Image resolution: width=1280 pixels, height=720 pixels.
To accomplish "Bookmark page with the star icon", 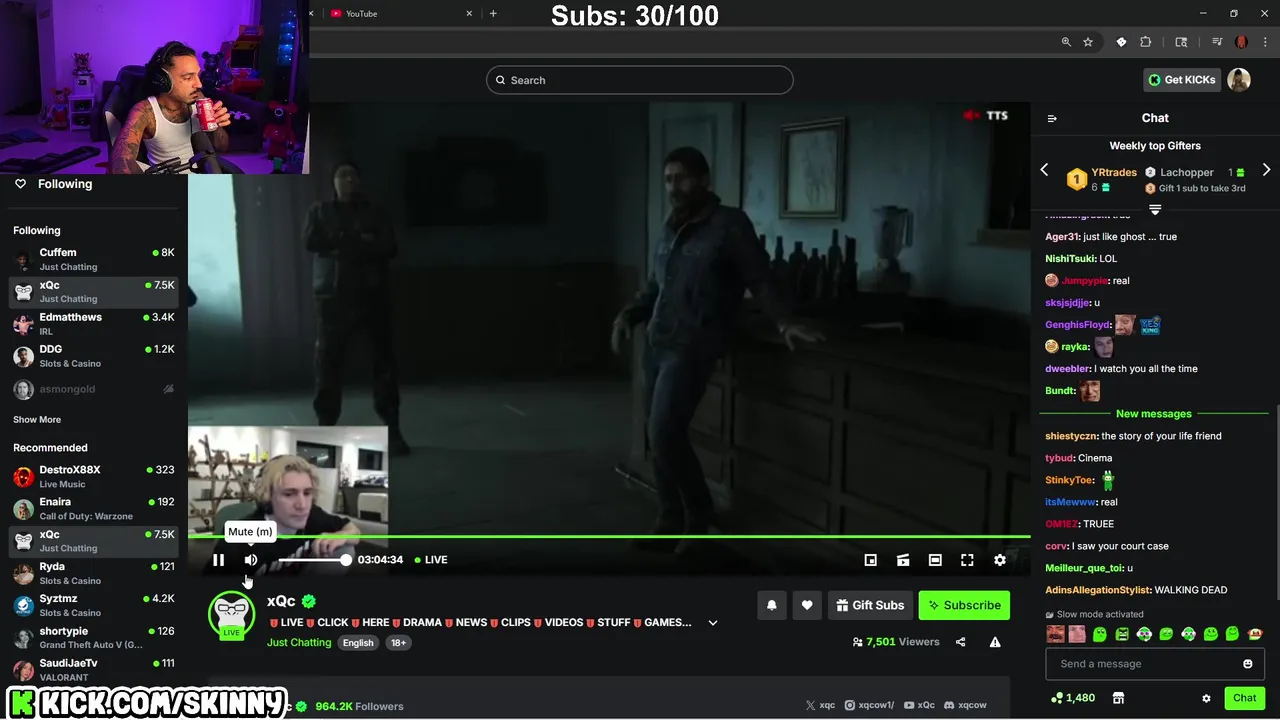I will 1088,42.
